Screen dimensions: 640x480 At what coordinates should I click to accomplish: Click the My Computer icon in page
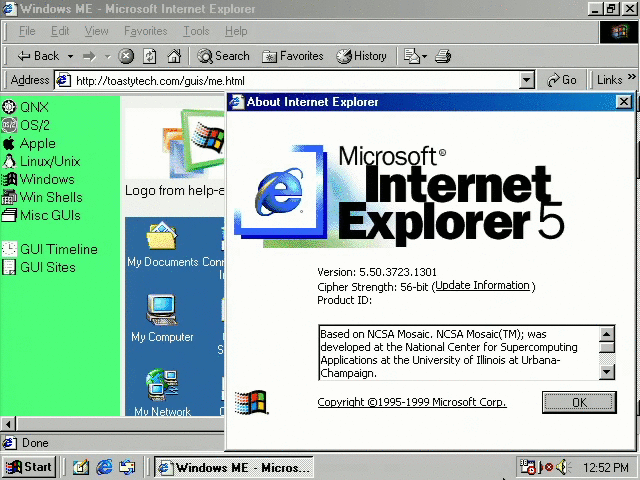click(162, 309)
